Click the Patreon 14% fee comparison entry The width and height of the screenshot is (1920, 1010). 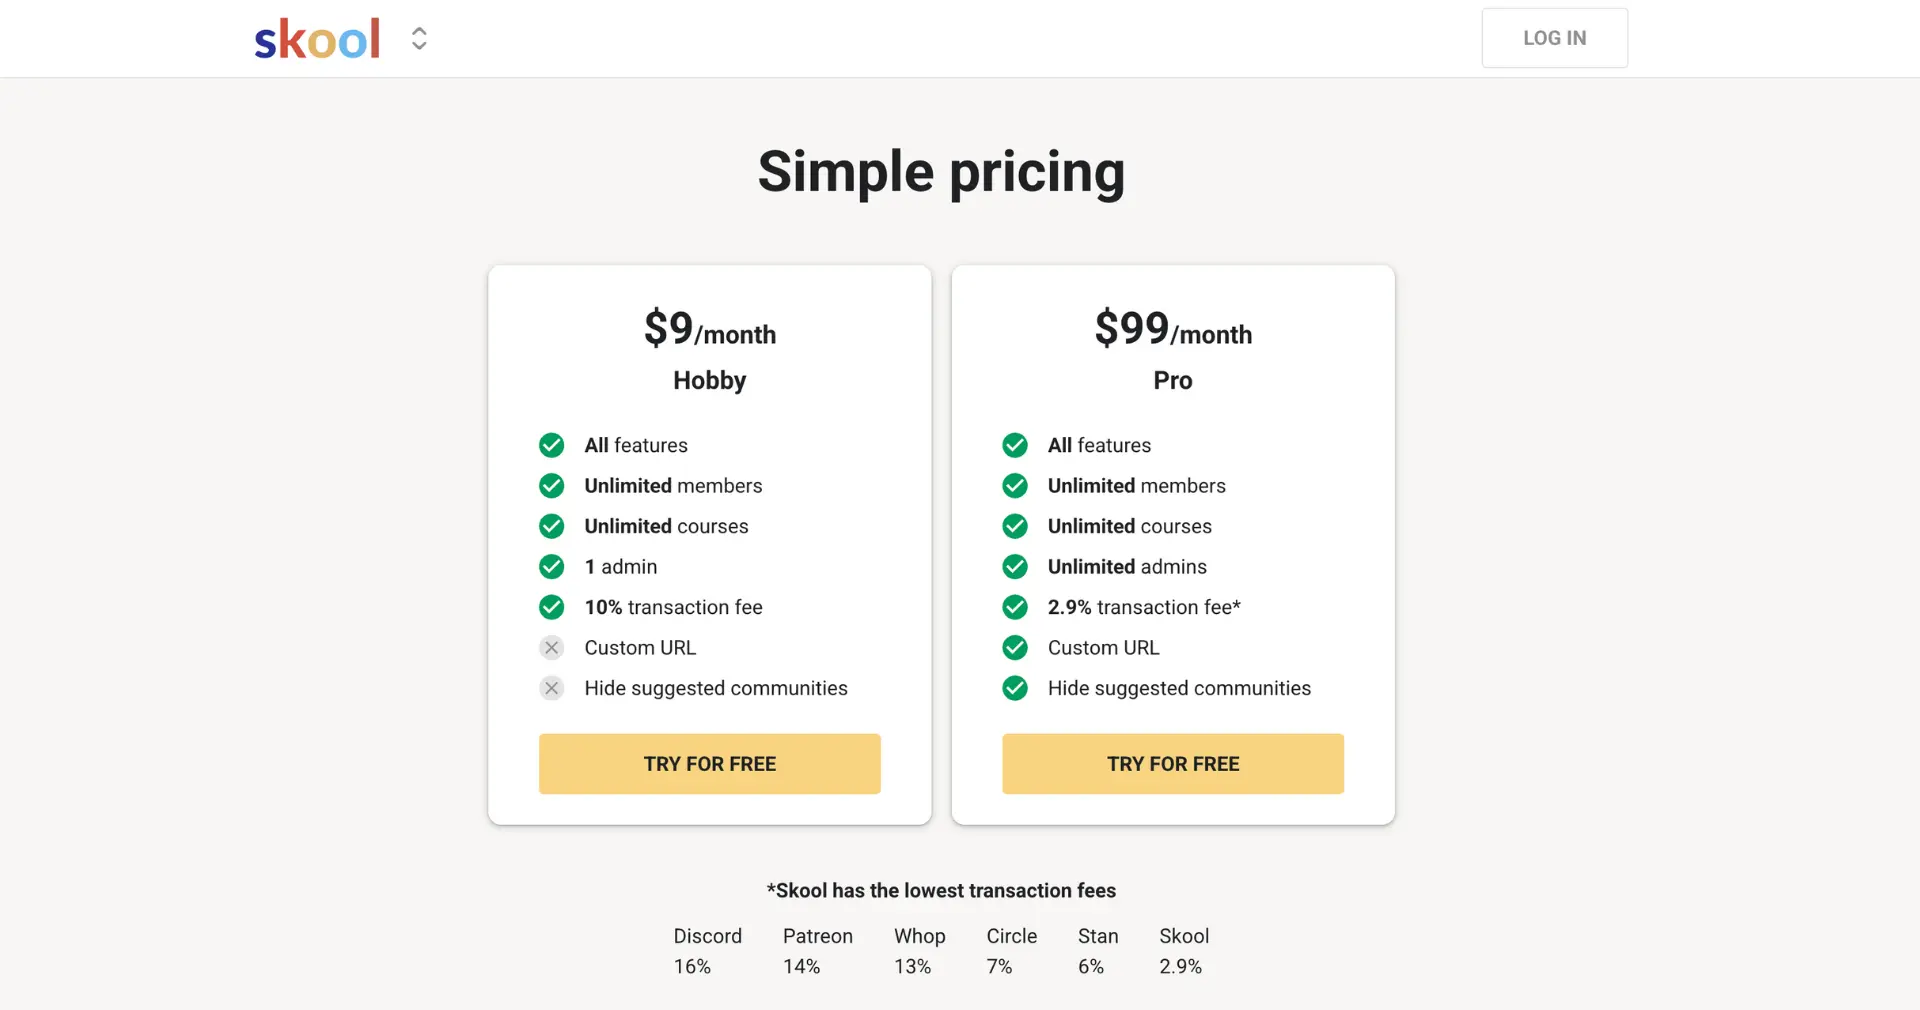pos(817,951)
